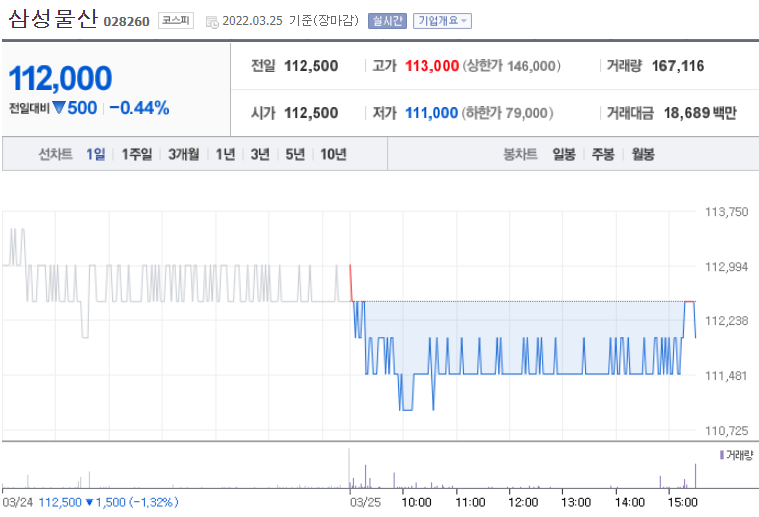Screen dimensions: 759x517
Task: Click the 선차트 label
Action: tap(56, 154)
